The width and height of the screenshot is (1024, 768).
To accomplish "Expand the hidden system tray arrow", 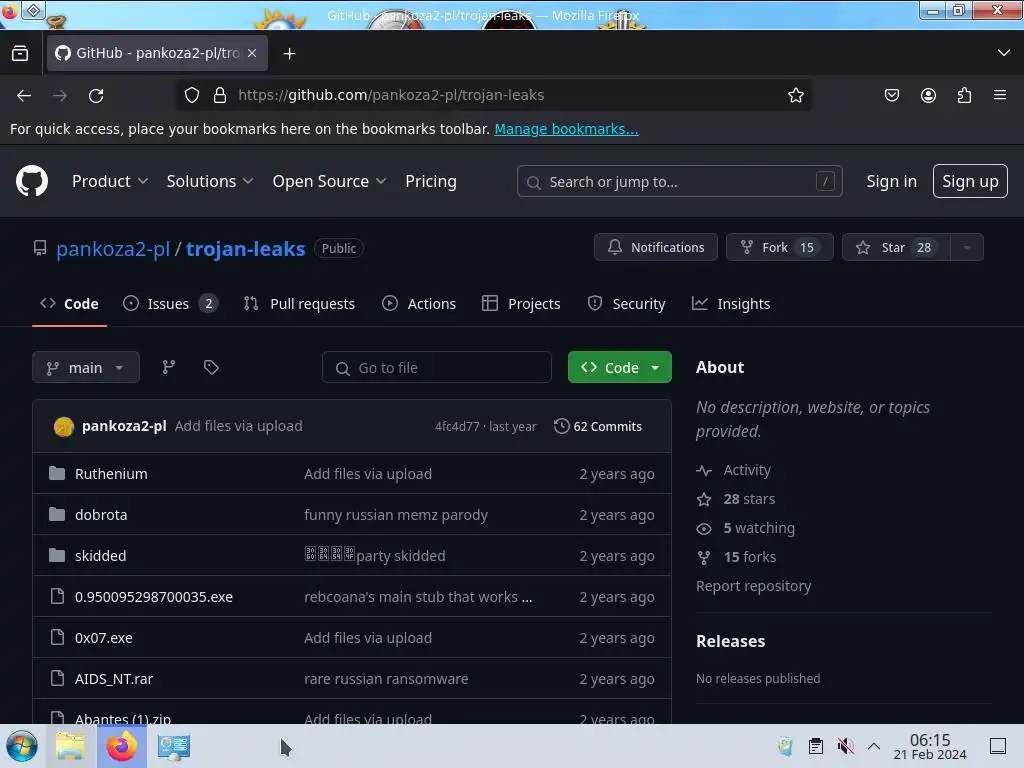I will click(874, 746).
